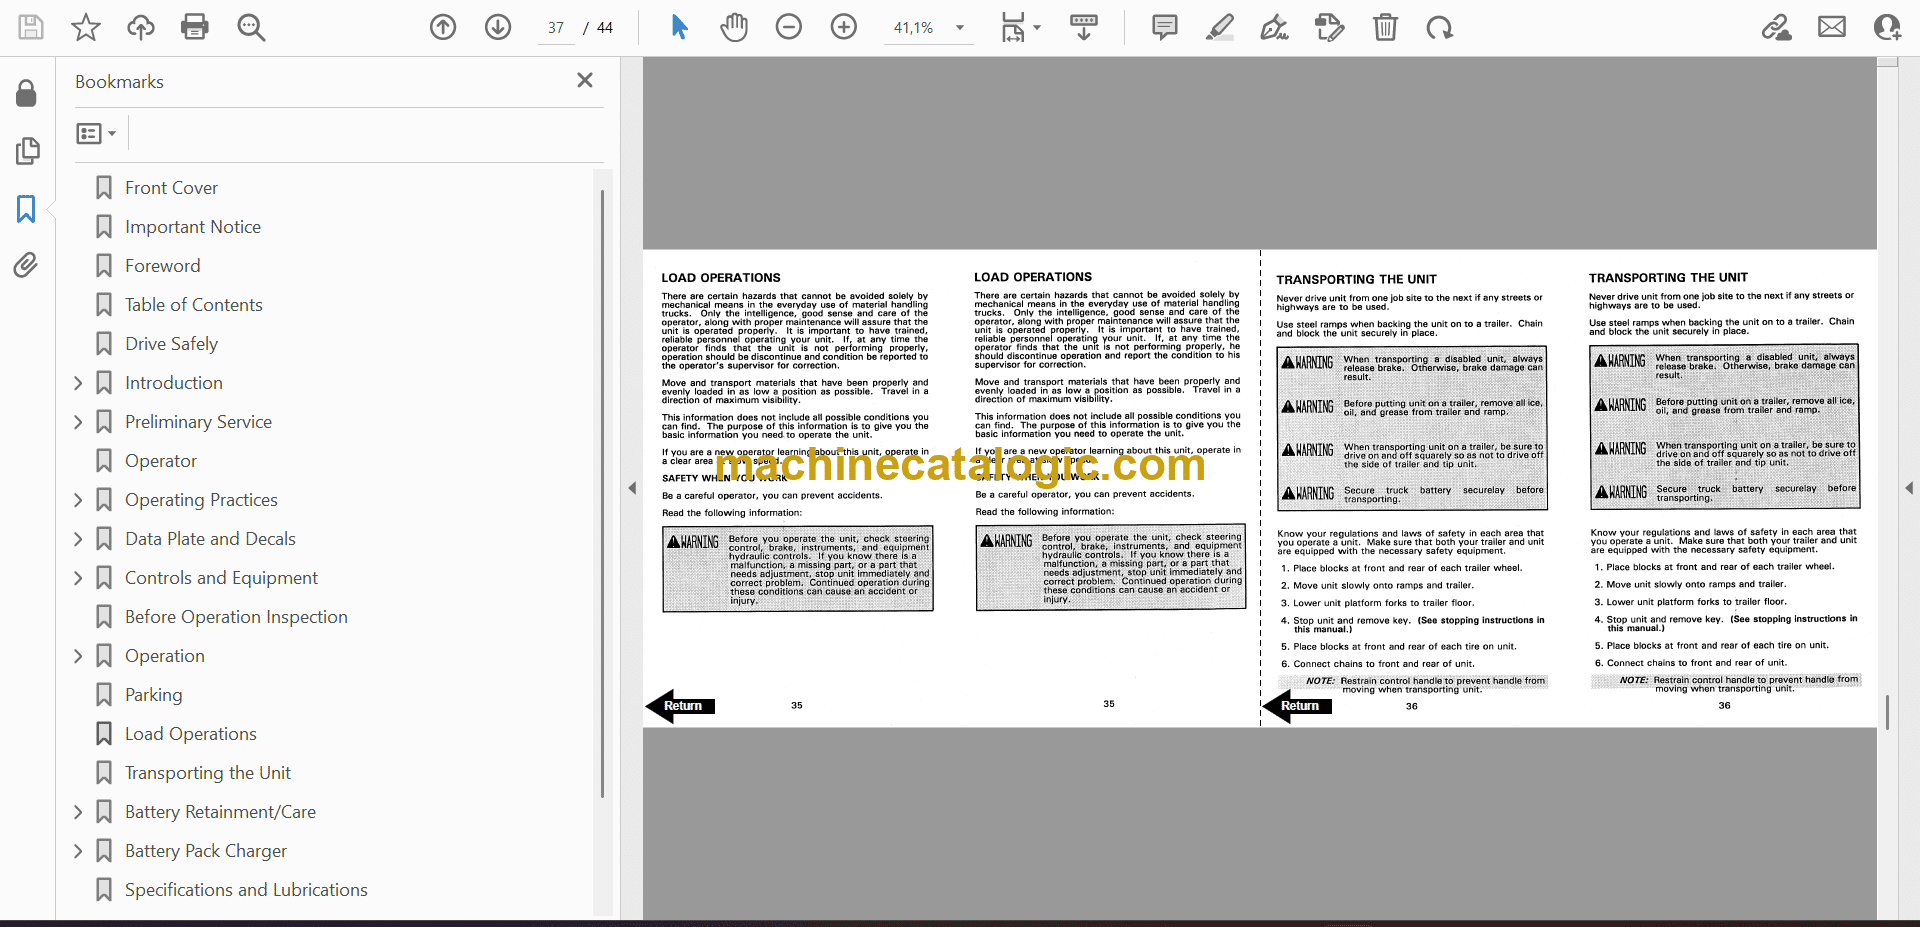Go to Table of Contents bookmark
1920x927 pixels.
(x=194, y=305)
